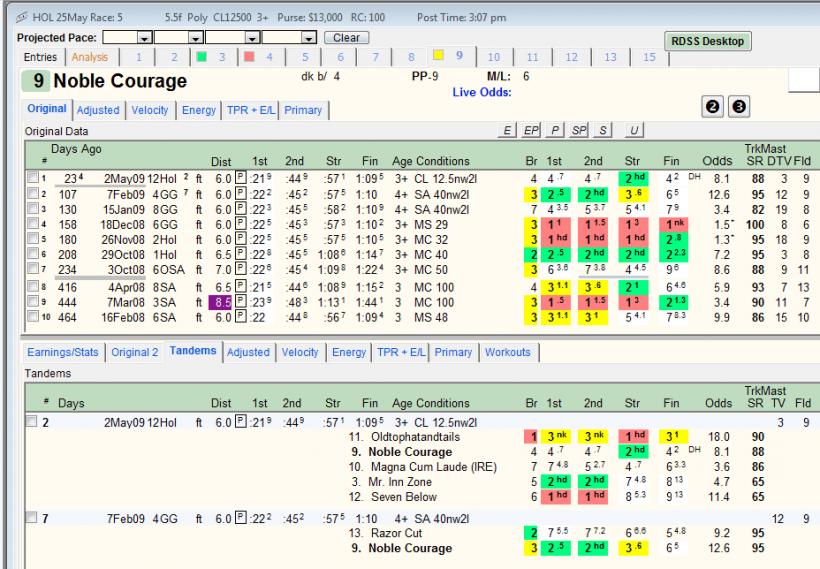Viewport: 820px width, 569px height.
Task: Click the P surface icon in 3Oct08 6OSA row
Action: tap(241, 269)
